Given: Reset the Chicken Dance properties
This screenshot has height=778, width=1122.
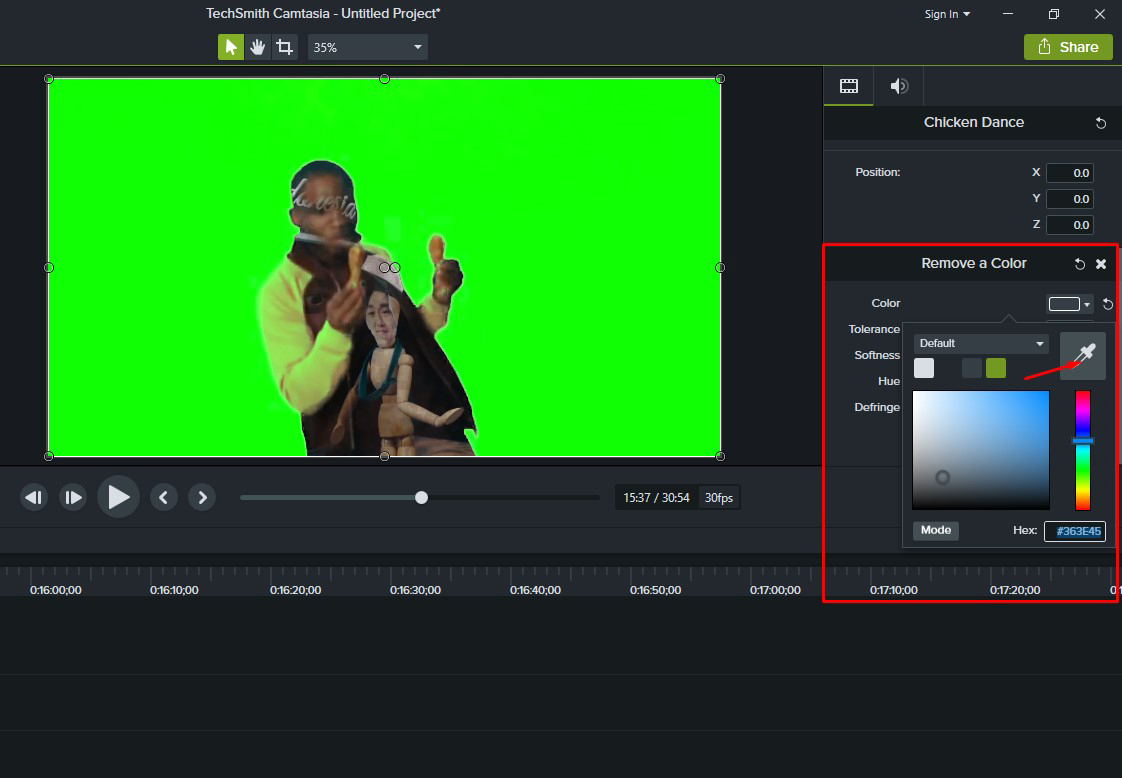Looking at the screenshot, I should (1100, 122).
